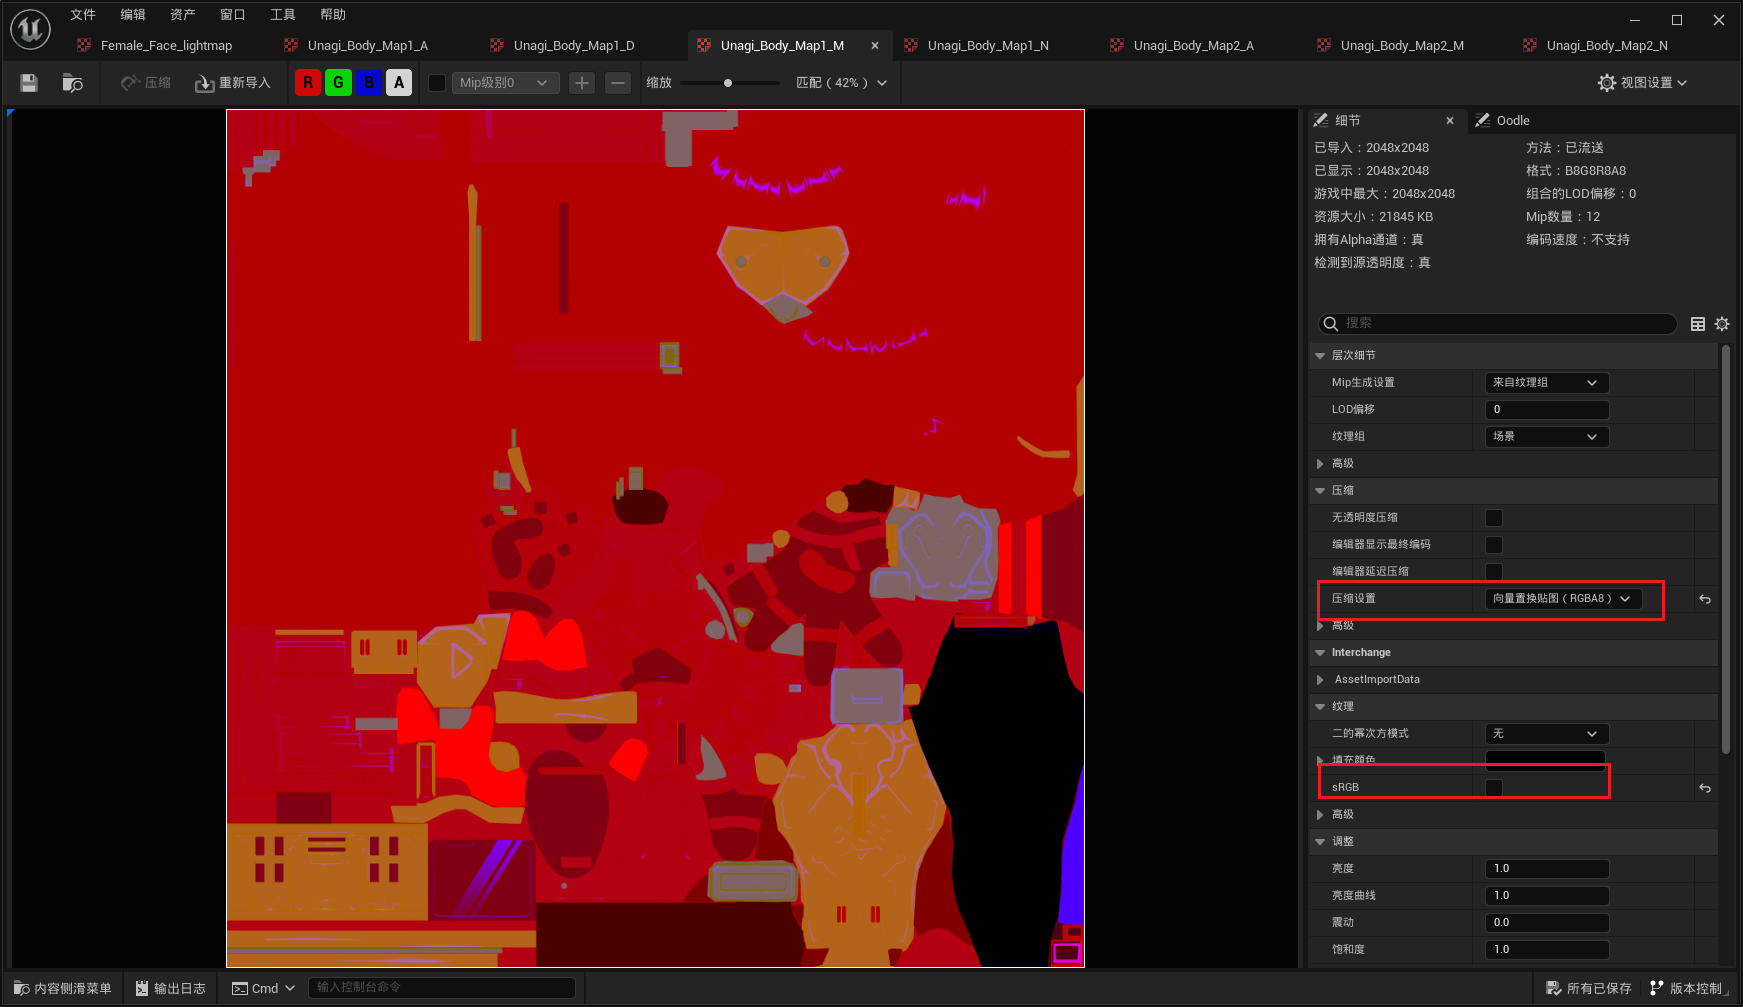1743x1007 pixels.
Task: Reset 压缩设置 to default with arrow icon
Action: (1705, 599)
